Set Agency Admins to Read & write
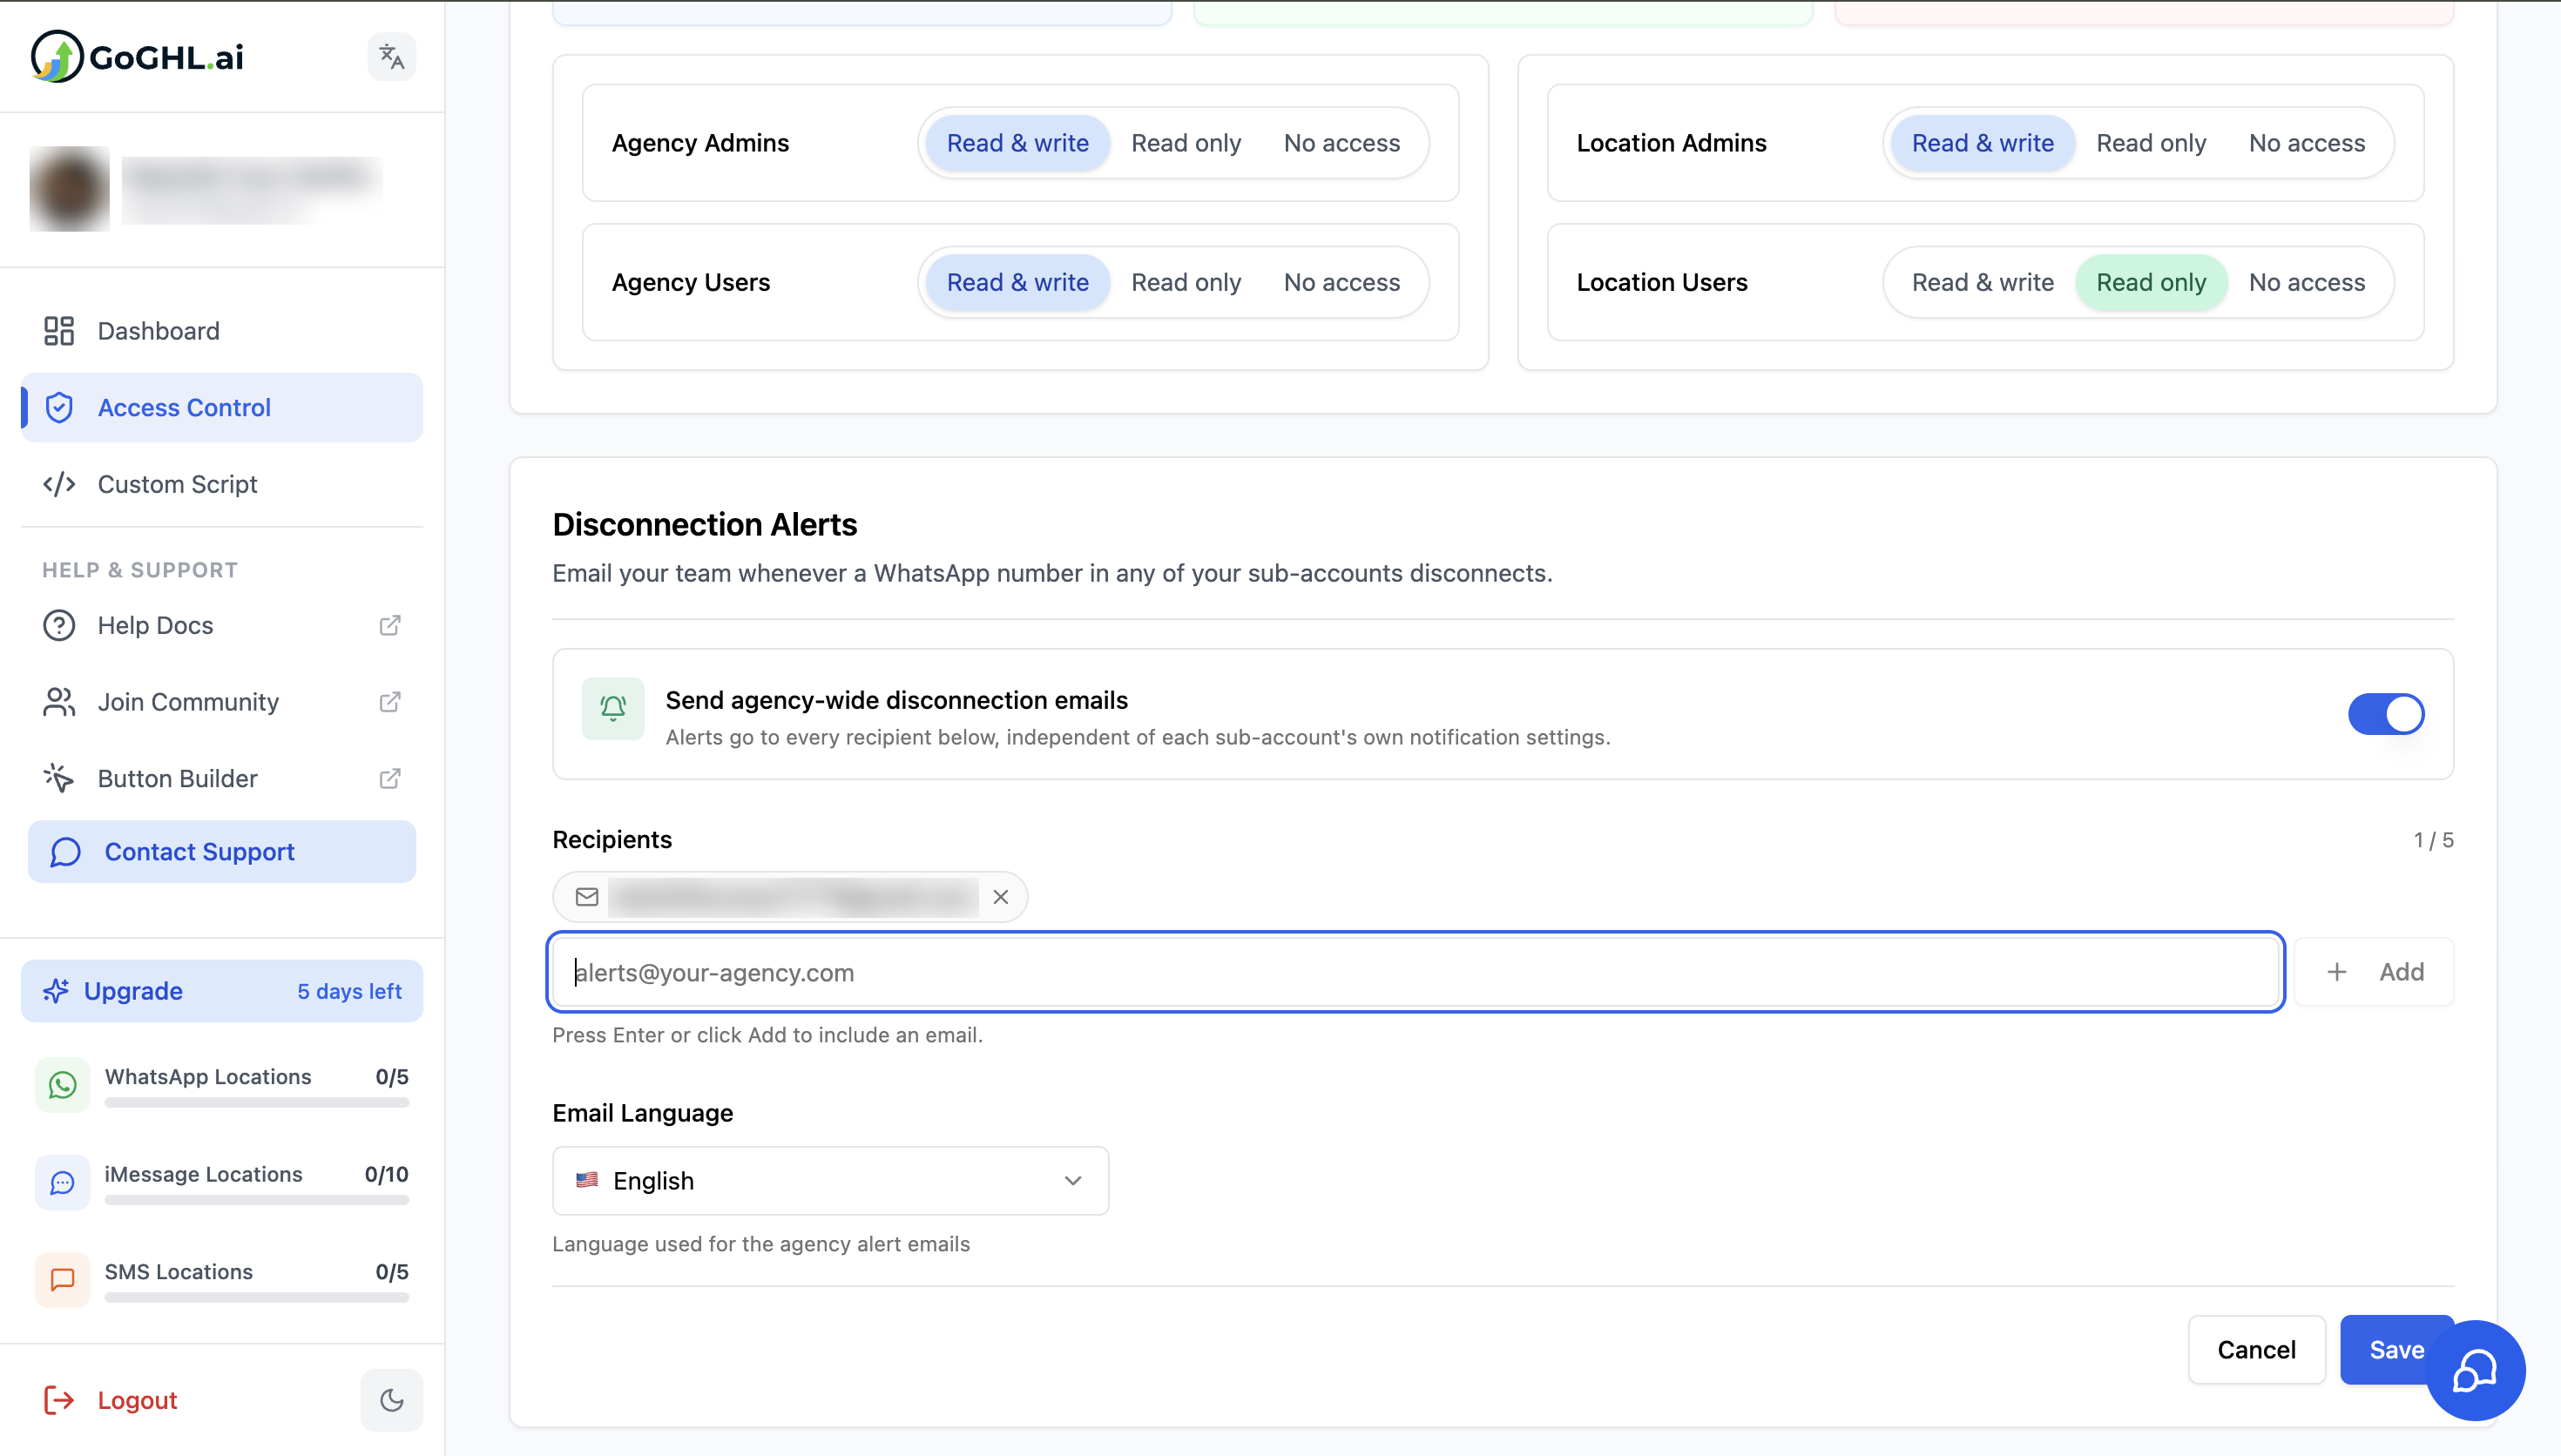The width and height of the screenshot is (2561, 1456). pos(1018,143)
